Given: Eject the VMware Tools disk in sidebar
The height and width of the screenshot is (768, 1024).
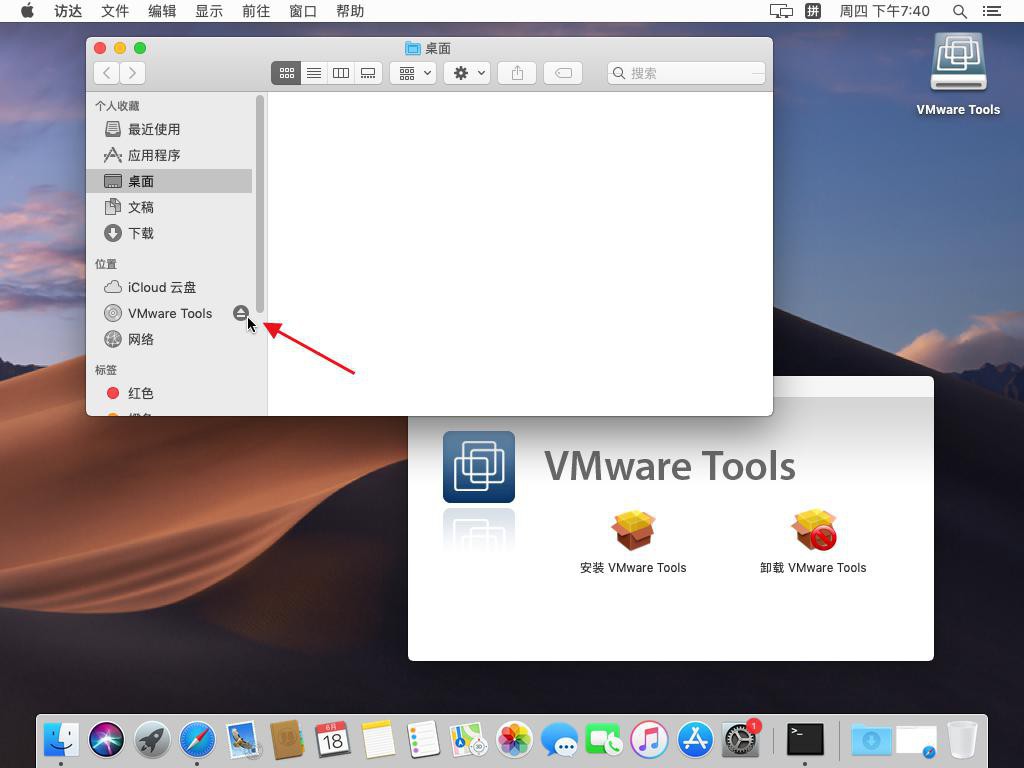Looking at the screenshot, I should tap(240, 313).
